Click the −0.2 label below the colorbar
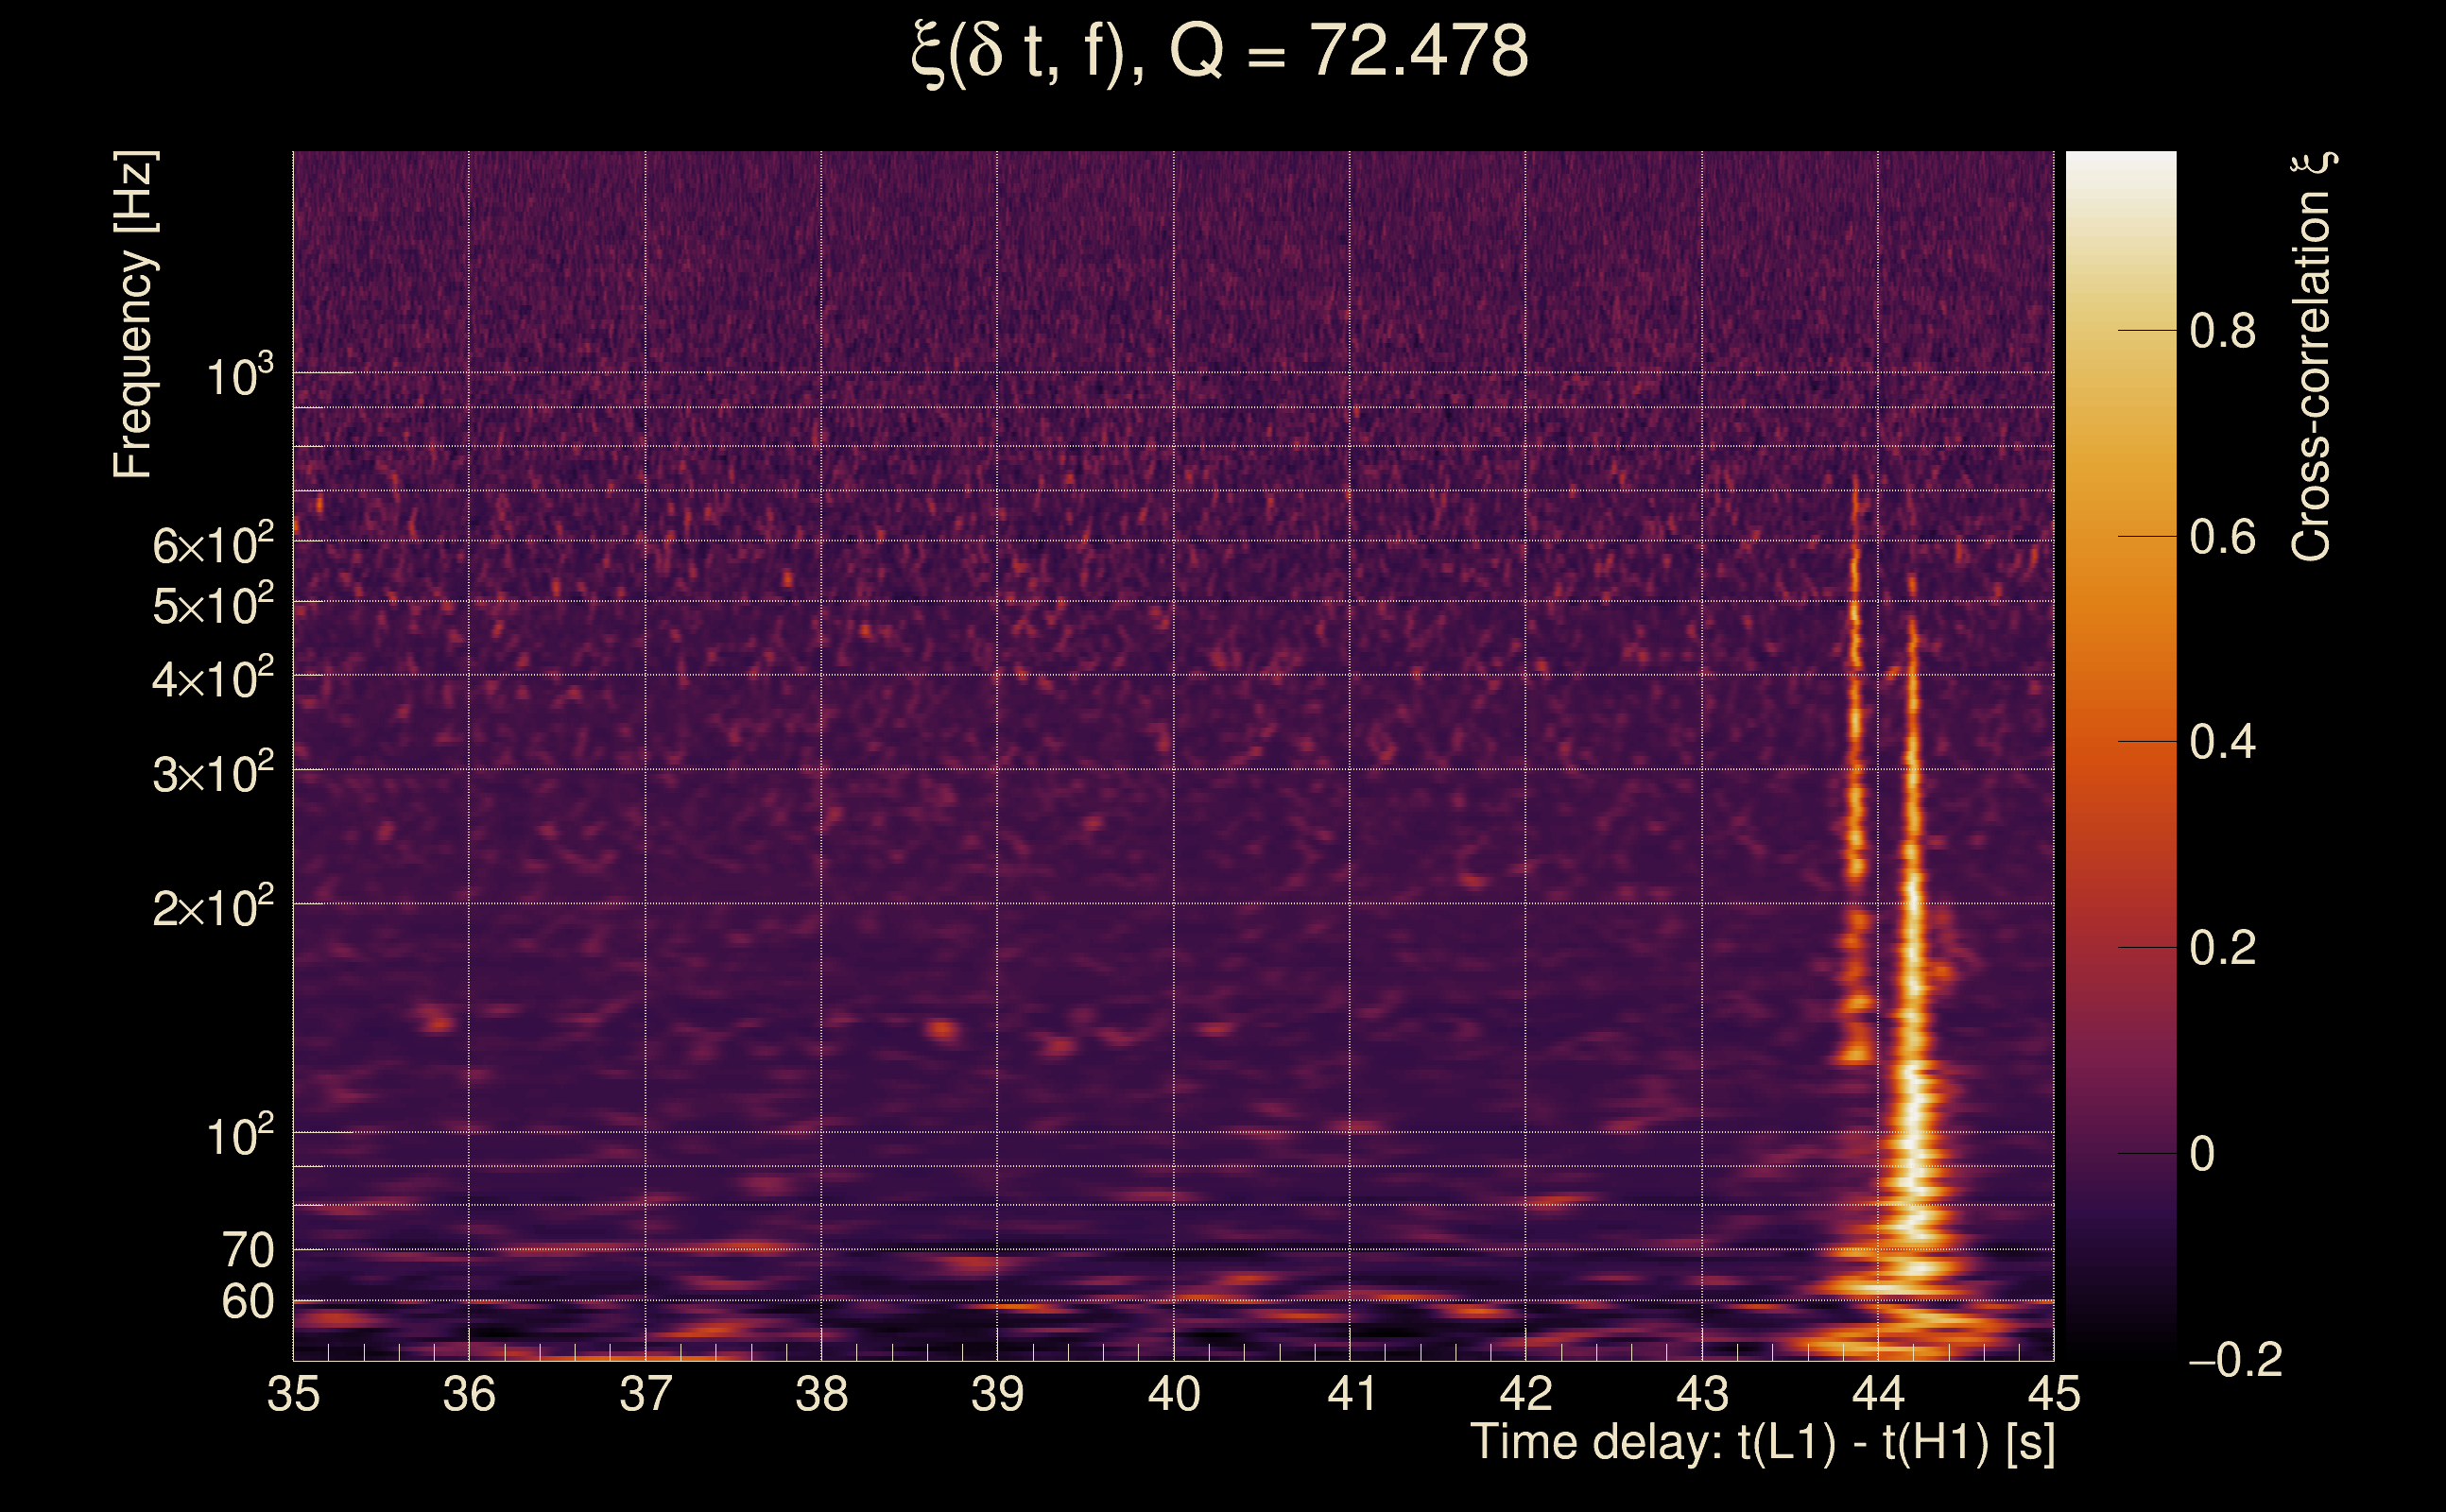The image size is (2446, 1512). tap(2235, 1360)
